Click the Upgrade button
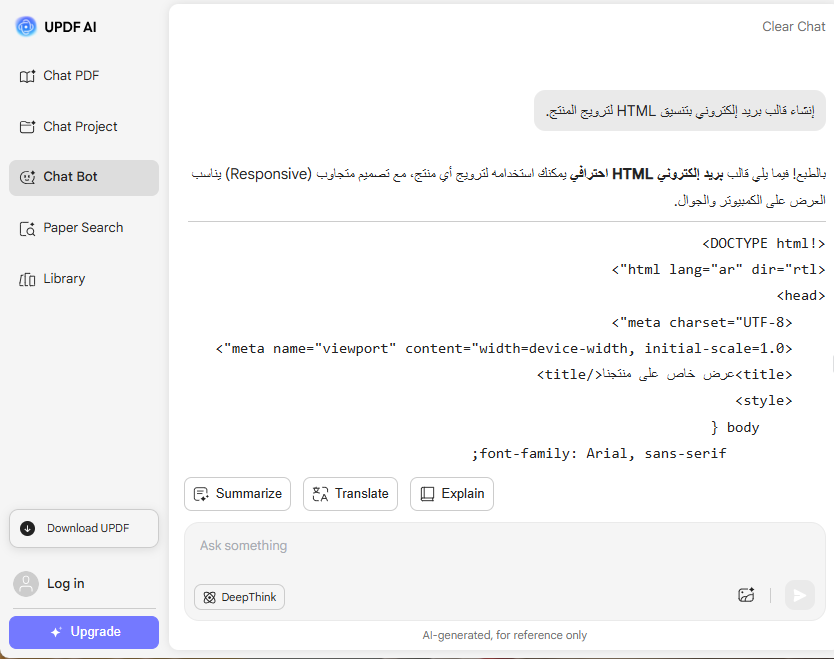This screenshot has width=834, height=659. pyautogui.click(x=84, y=632)
